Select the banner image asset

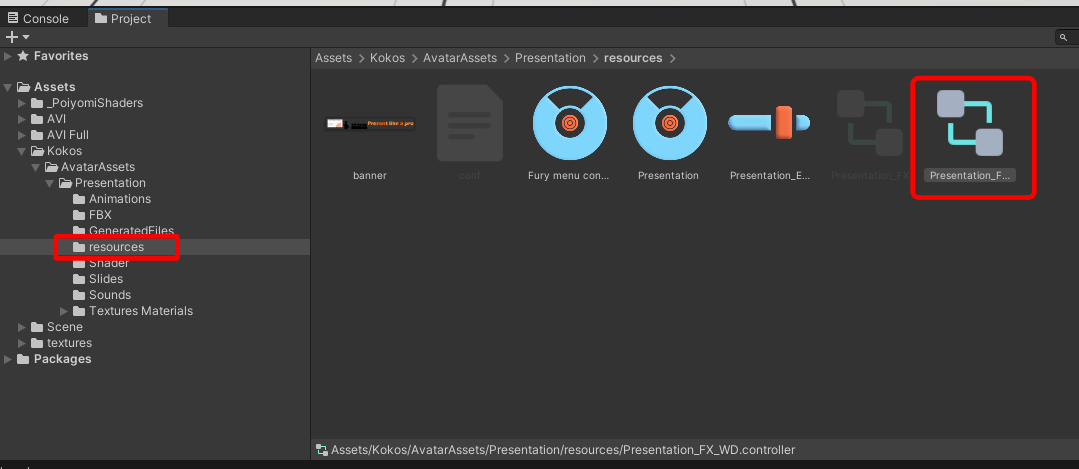pyautogui.click(x=369, y=124)
